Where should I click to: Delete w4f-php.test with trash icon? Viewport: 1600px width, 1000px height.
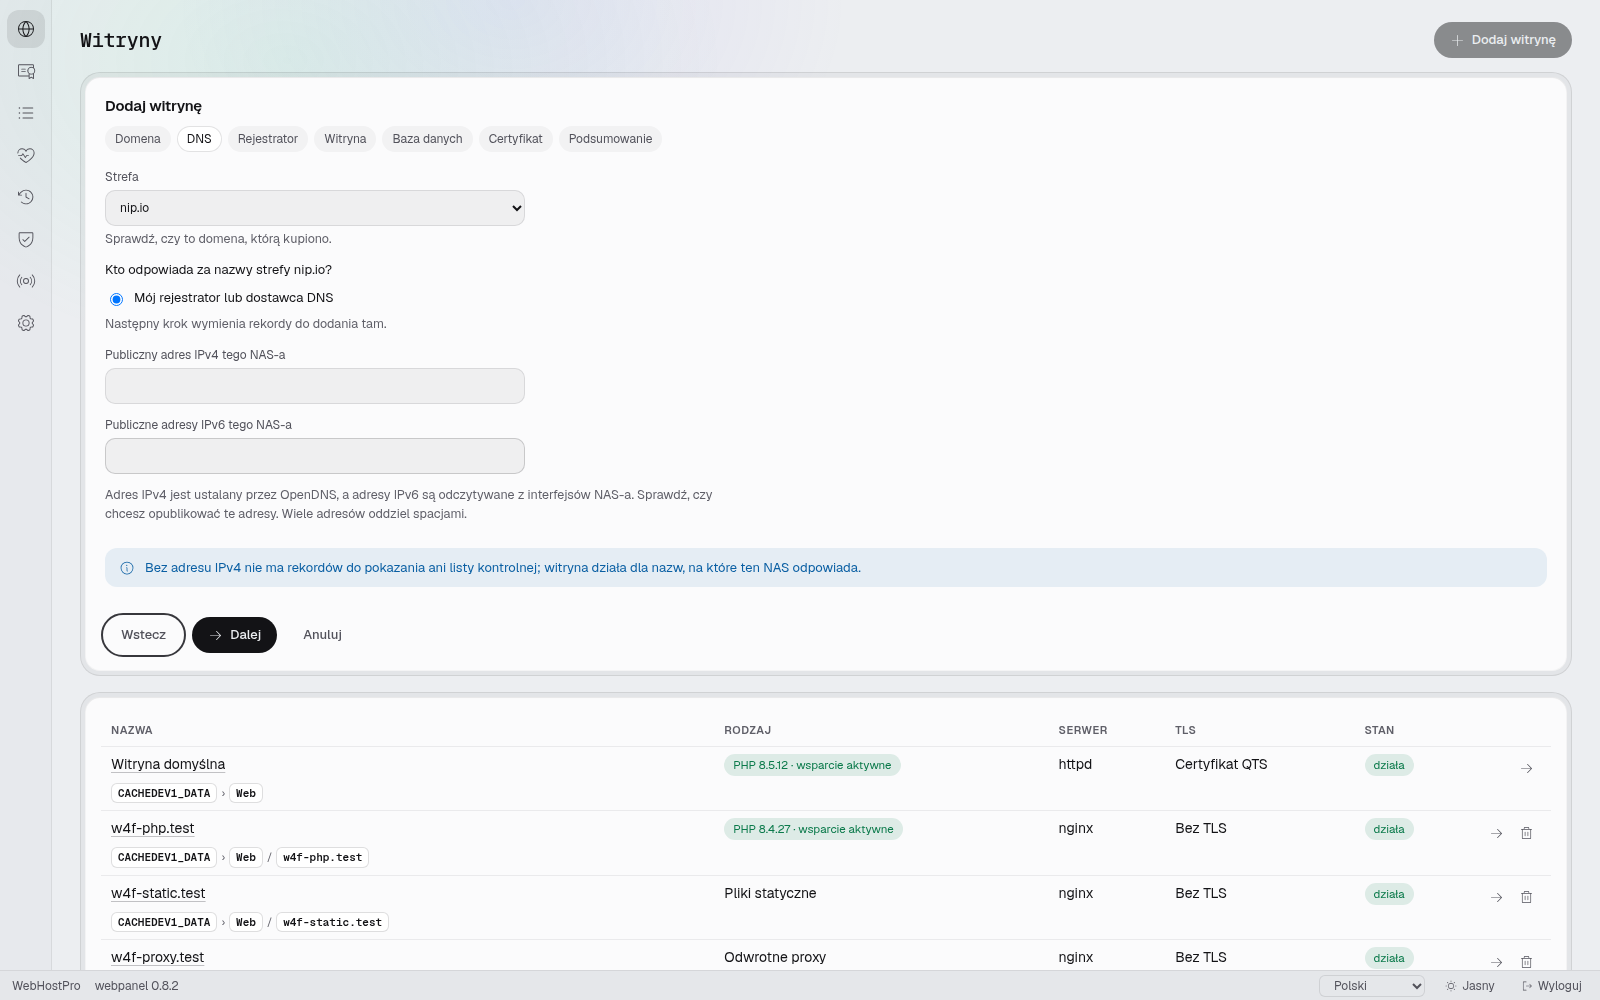pos(1526,833)
